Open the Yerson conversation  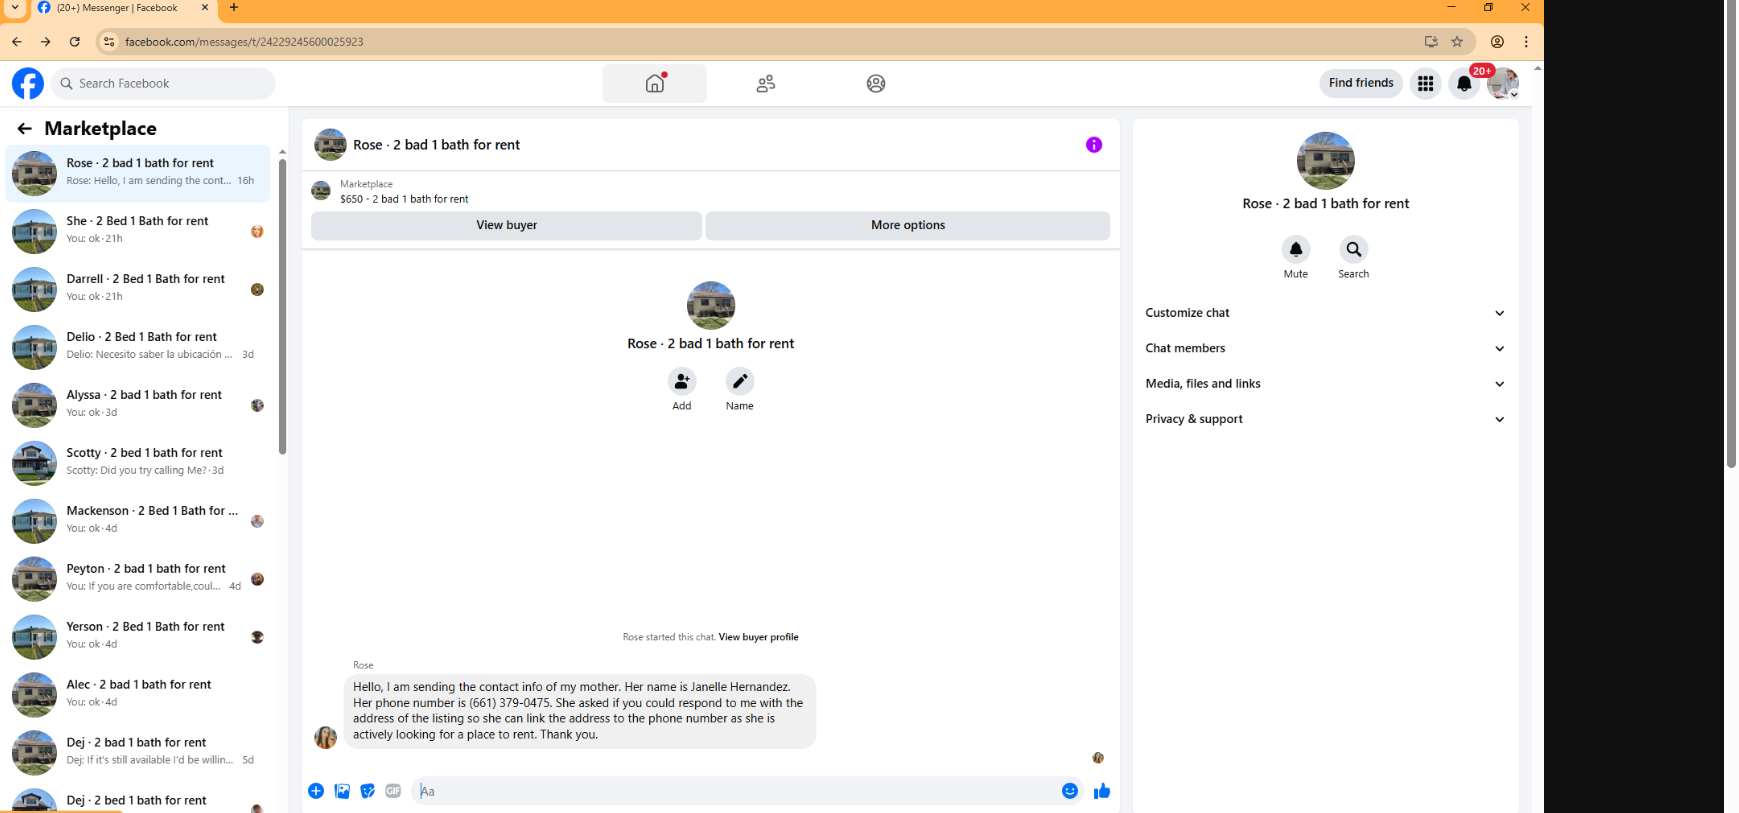click(138, 637)
